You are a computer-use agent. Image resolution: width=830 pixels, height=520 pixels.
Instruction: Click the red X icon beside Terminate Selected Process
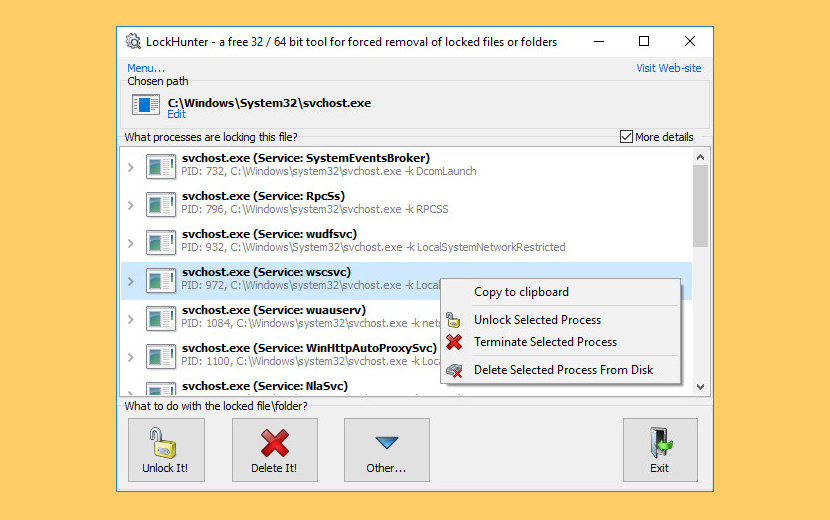(x=454, y=342)
